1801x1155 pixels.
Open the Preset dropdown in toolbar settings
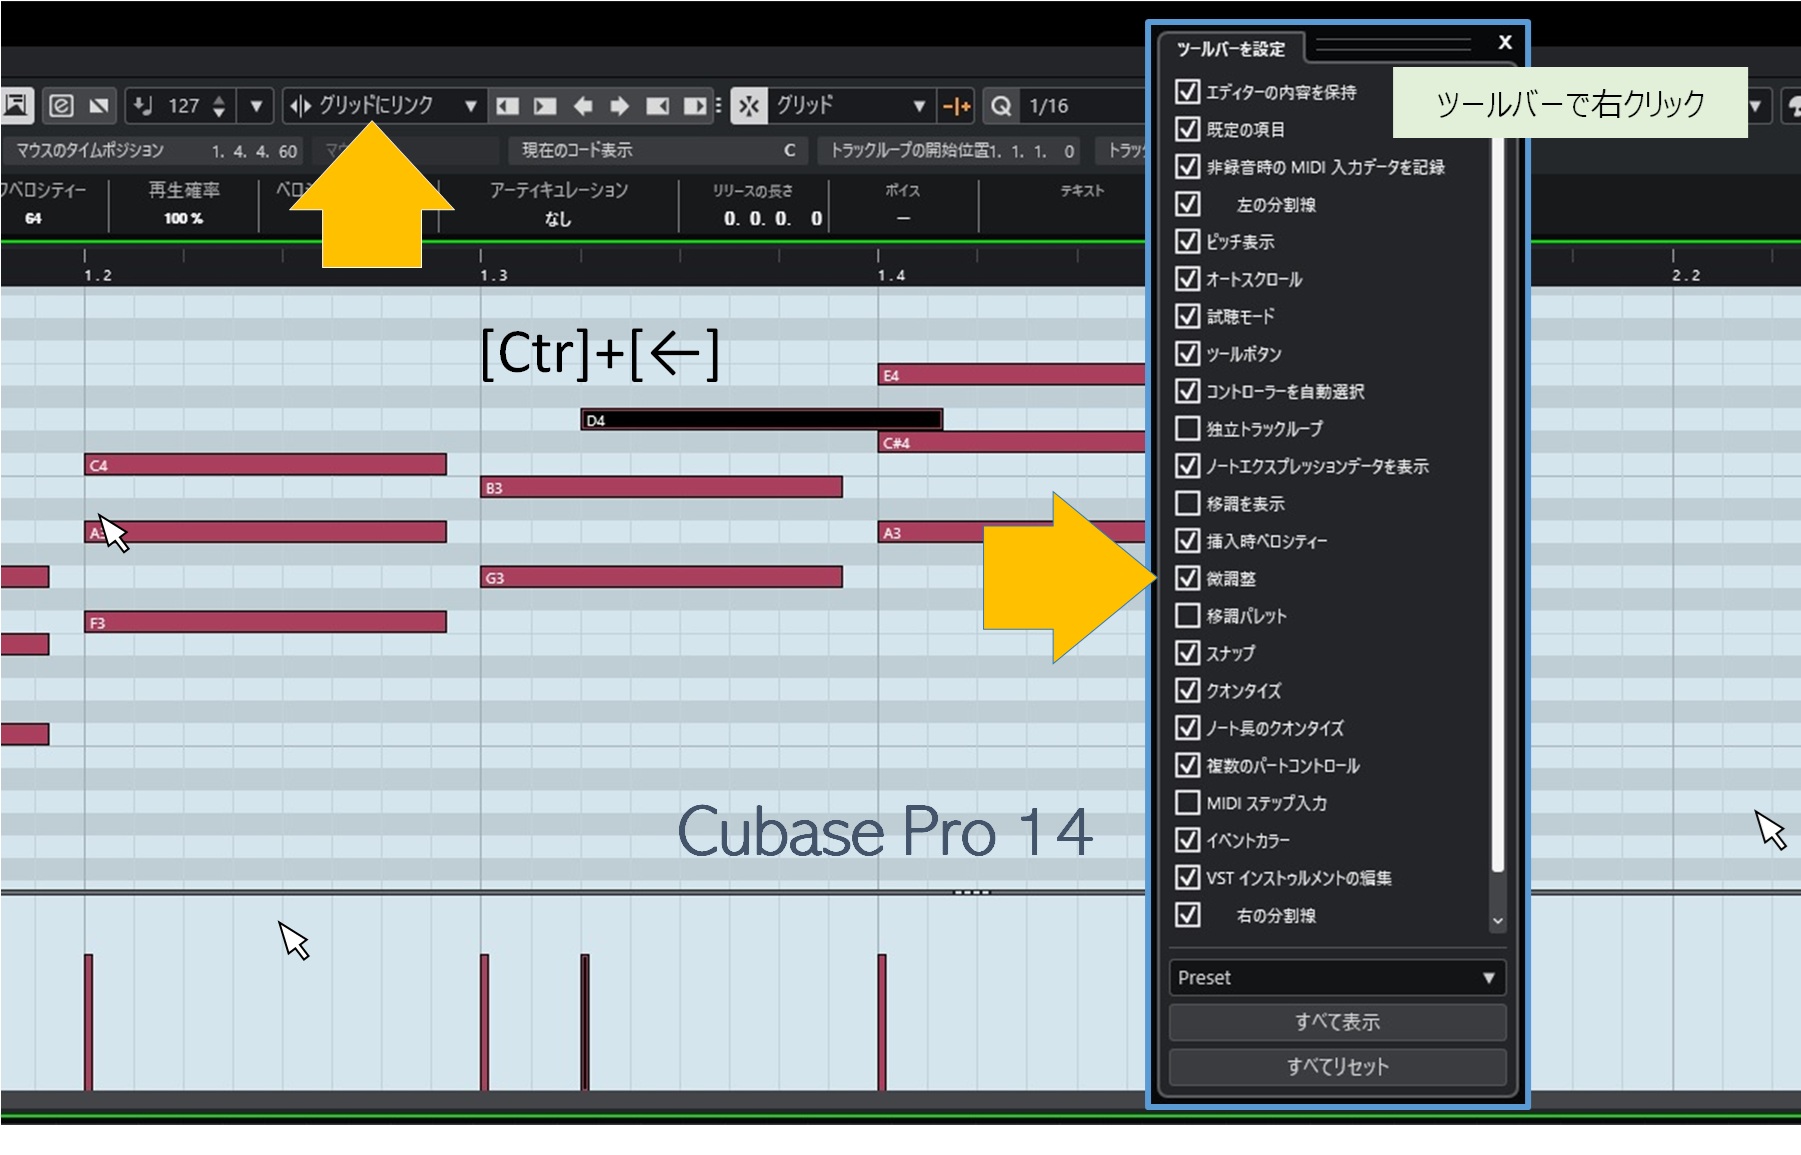(x=1337, y=978)
